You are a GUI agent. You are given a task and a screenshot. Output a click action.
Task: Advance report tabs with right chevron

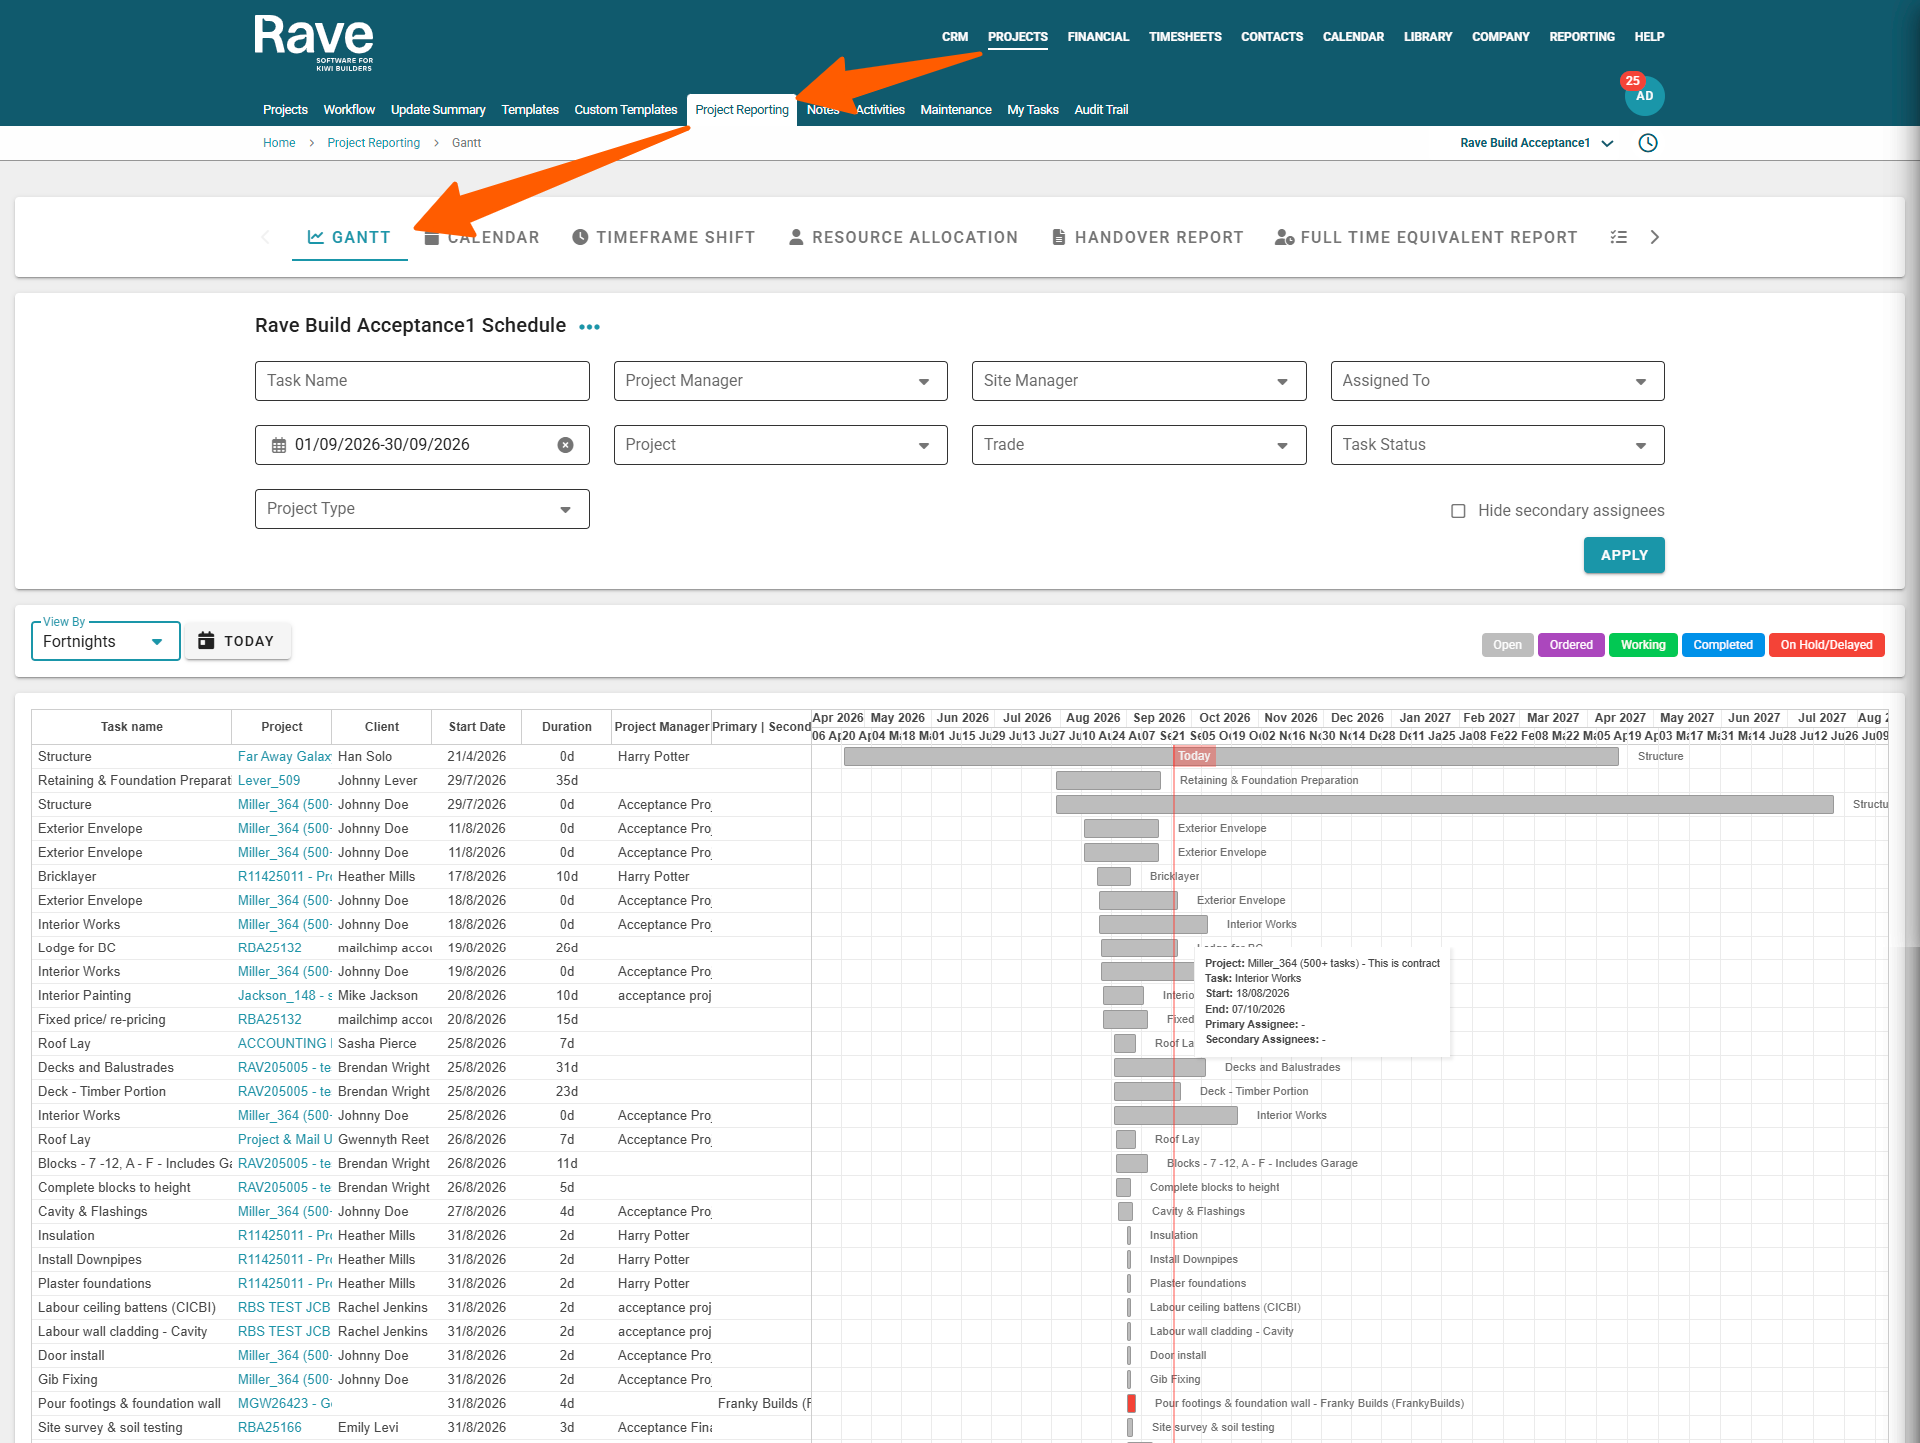coord(1655,237)
